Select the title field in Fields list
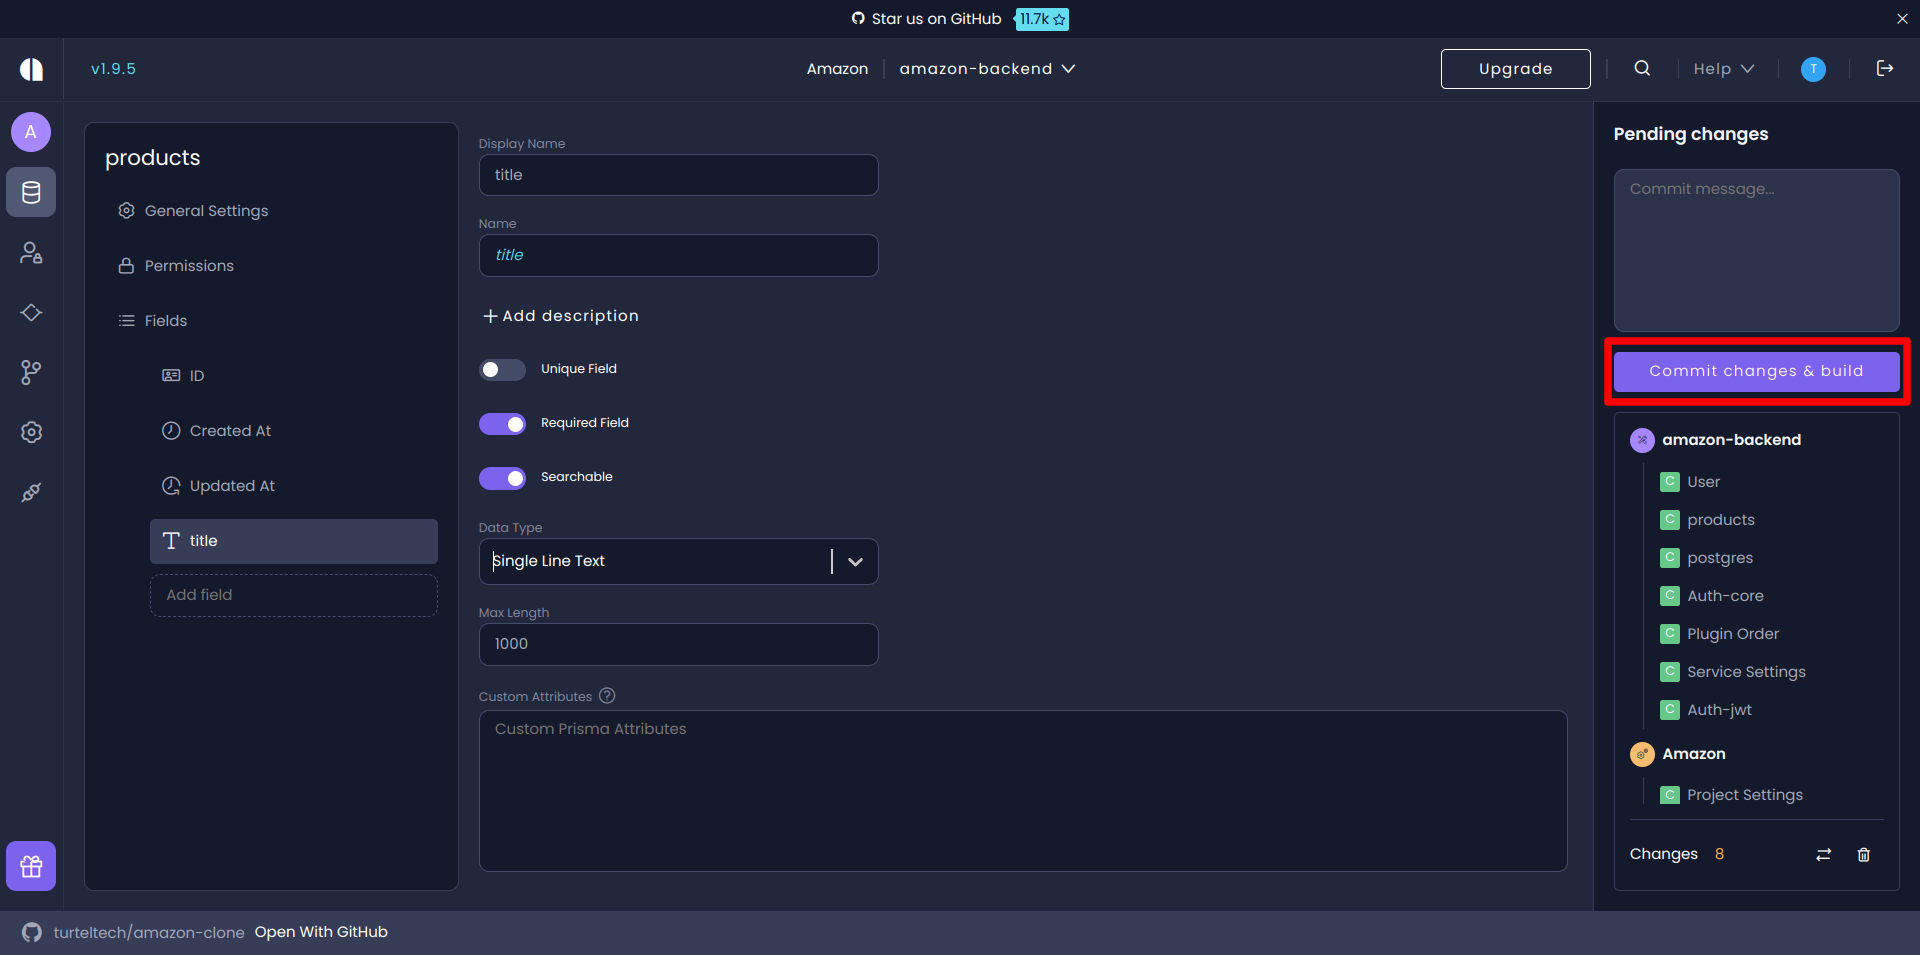Image resolution: width=1920 pixels, height=955 pixels. [293, 541]
